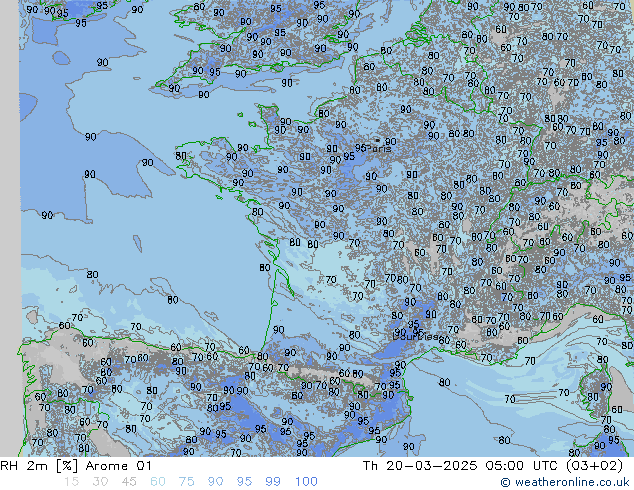Click the Paris city marker dot

[377, 140]
